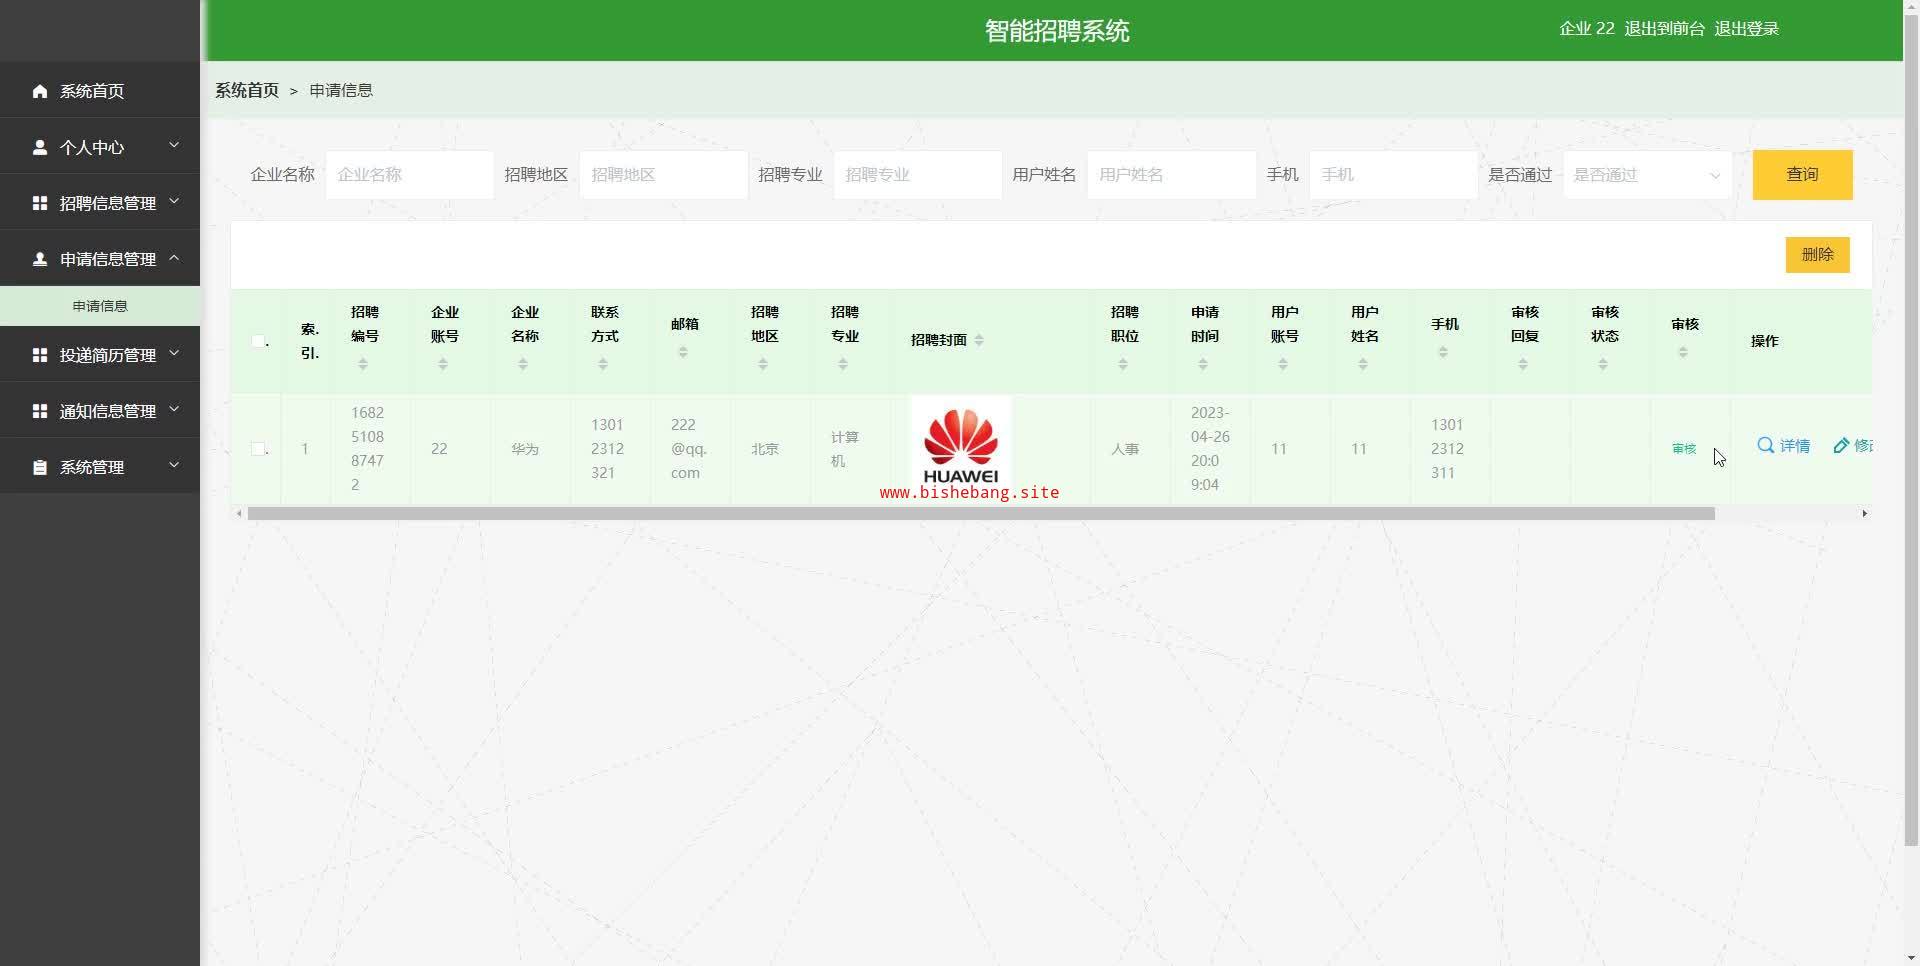Click the grid icon beside 投递简历管理
Screen dimensions: 1920x966
point(40,355)
